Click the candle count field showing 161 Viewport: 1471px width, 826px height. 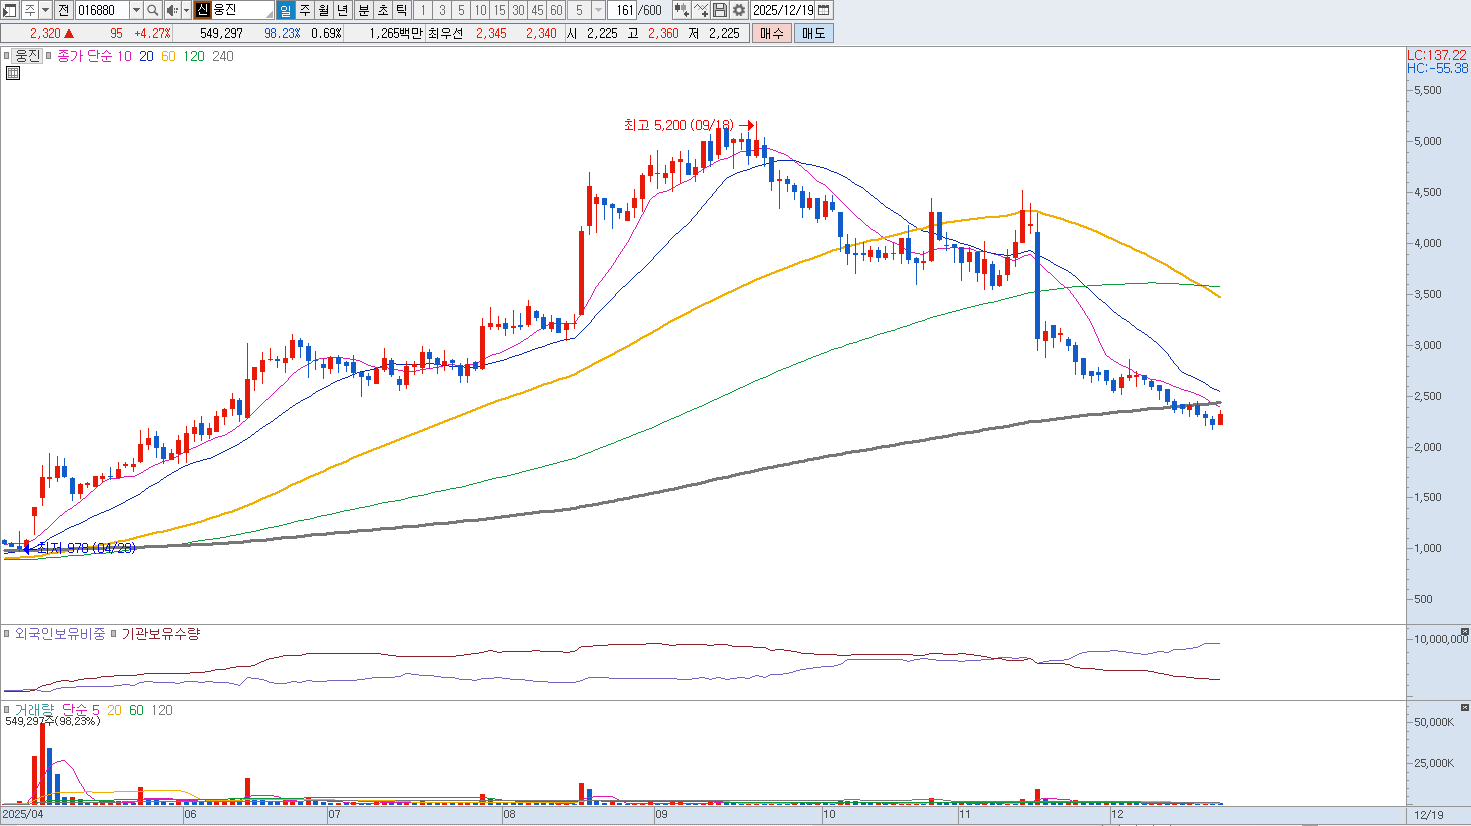coord(624,10)
